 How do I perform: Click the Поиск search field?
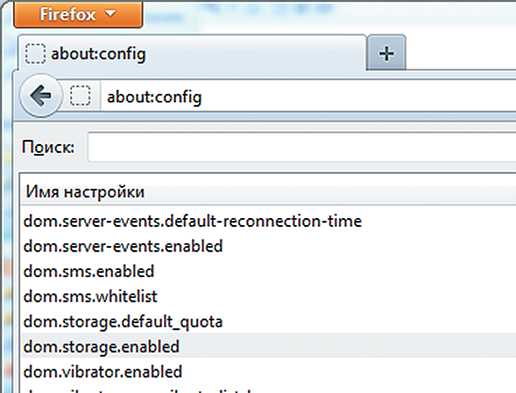point(302,147)
